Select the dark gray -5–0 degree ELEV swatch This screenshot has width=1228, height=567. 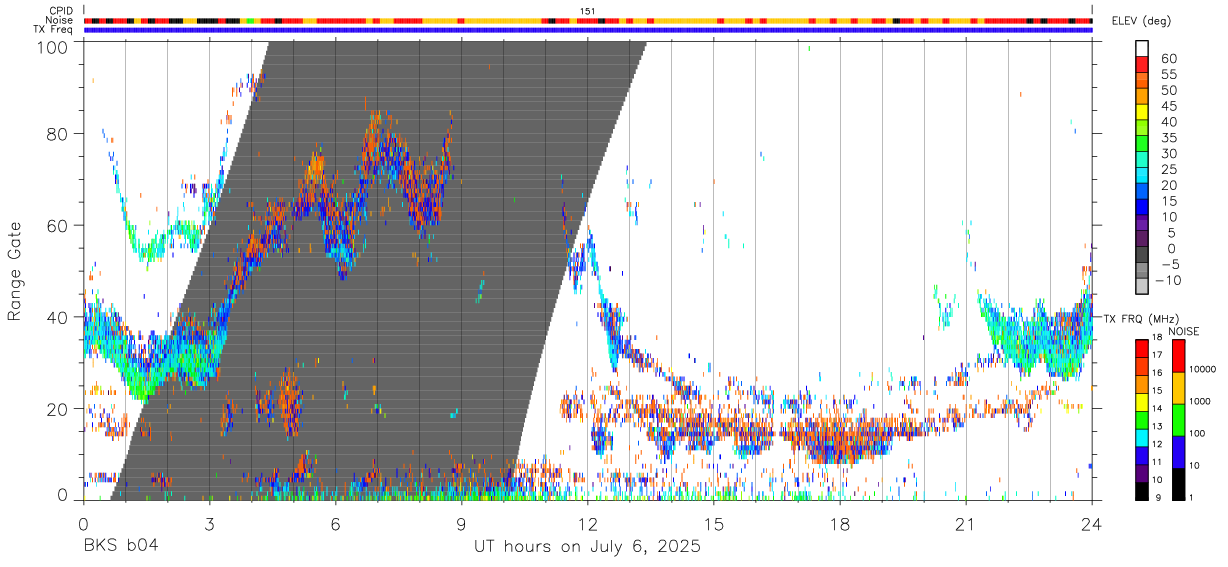[x=1142, y=252]
